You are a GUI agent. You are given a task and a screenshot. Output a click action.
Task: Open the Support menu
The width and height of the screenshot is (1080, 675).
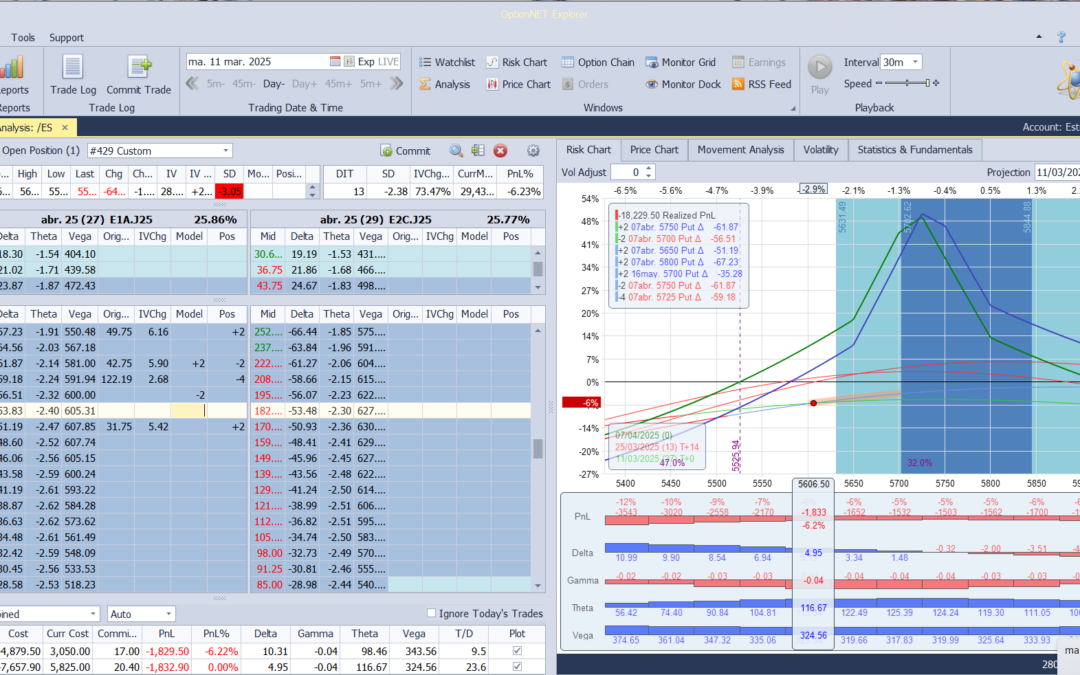click(x=67, y=38)
